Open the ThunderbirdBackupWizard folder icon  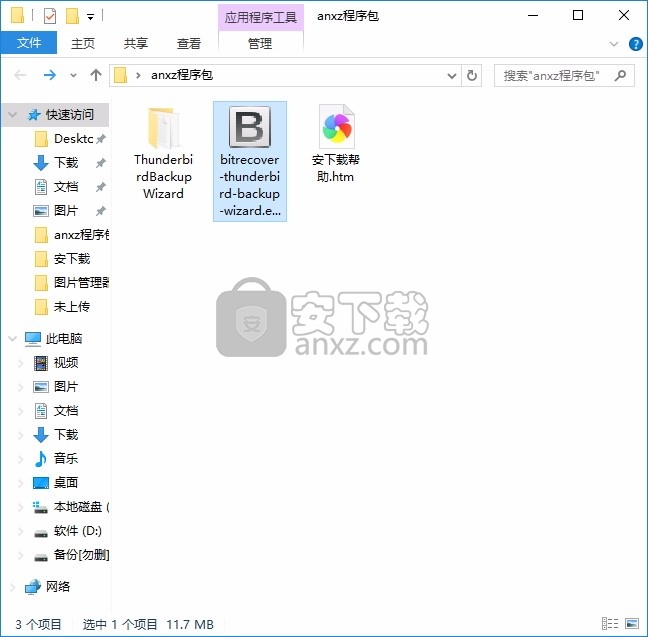click(x=164, y=127)
